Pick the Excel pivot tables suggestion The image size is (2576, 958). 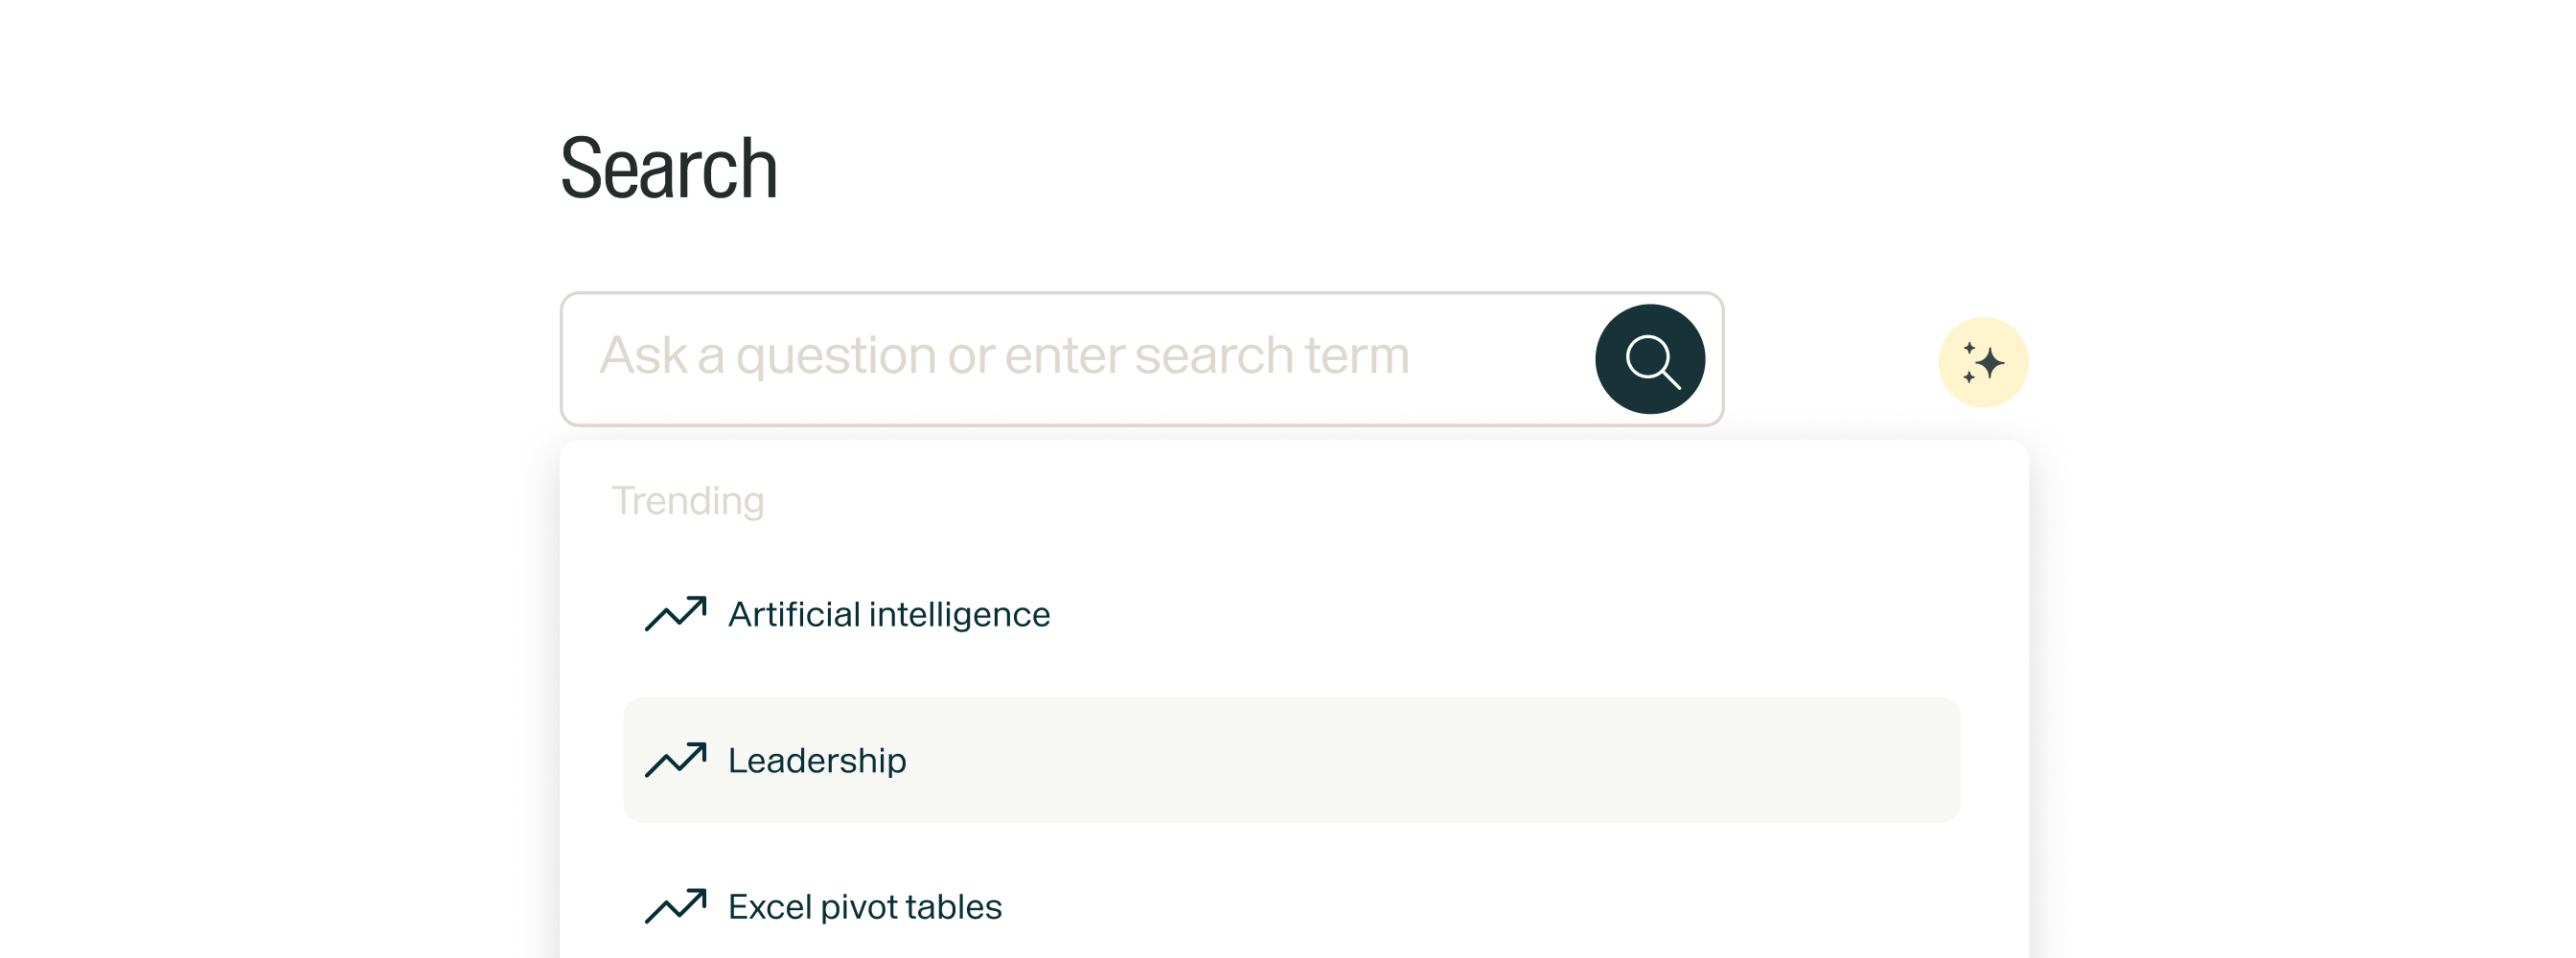coord(864,906)
